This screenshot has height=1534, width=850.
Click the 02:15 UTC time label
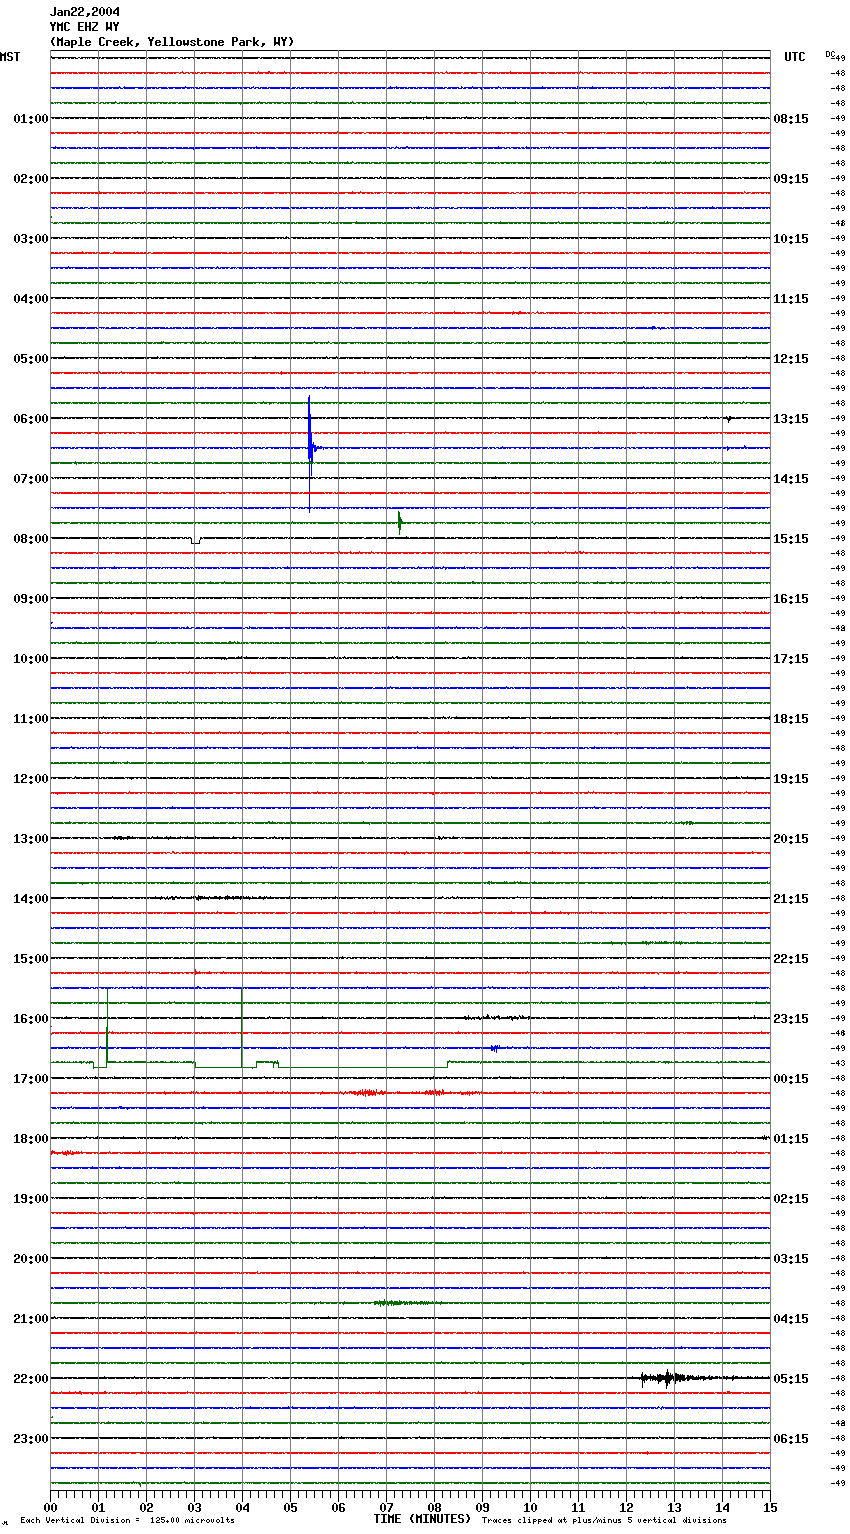point(791,1199)
